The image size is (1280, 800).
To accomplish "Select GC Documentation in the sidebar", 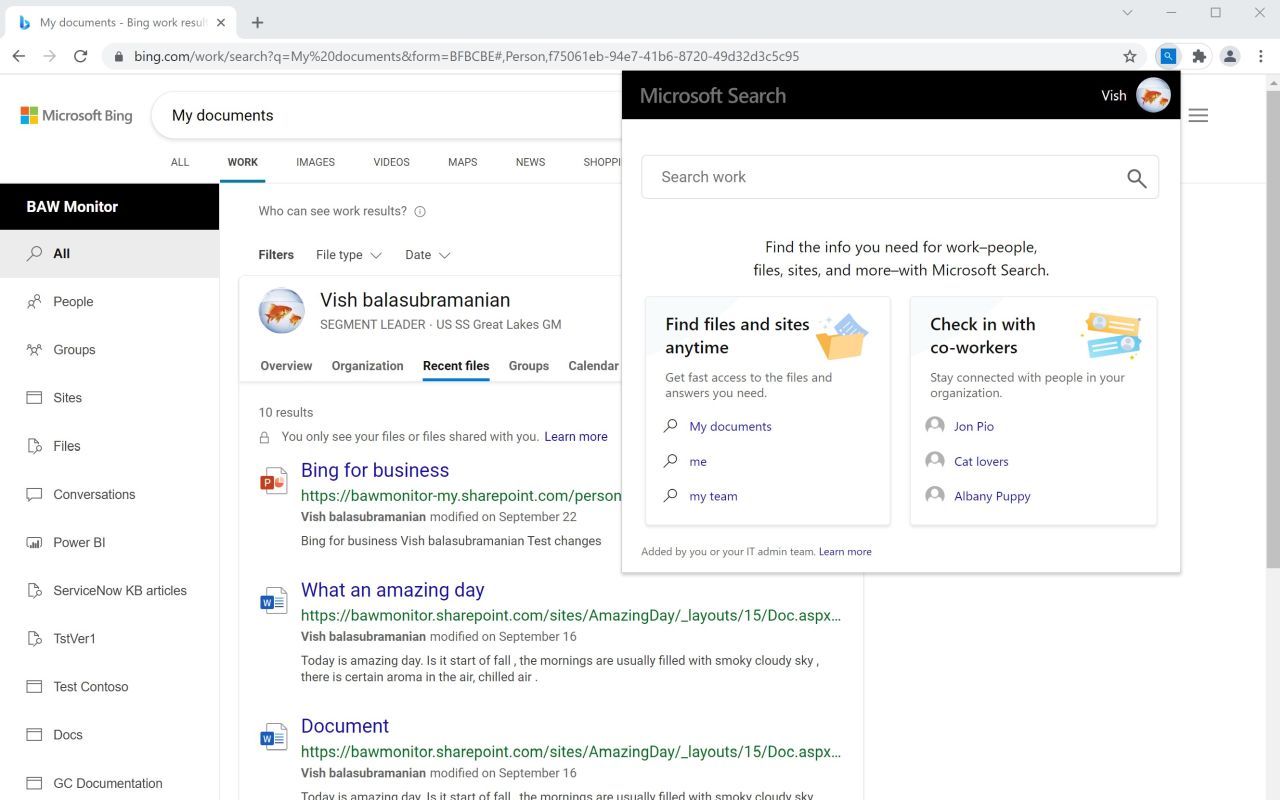I will pos(110,783).
